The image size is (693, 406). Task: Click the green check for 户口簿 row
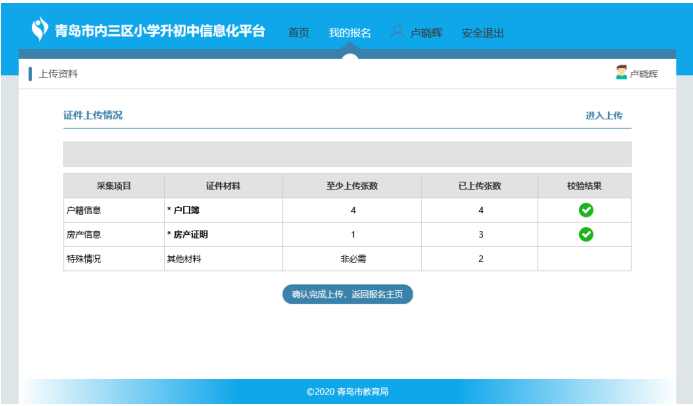coord(586,210)
